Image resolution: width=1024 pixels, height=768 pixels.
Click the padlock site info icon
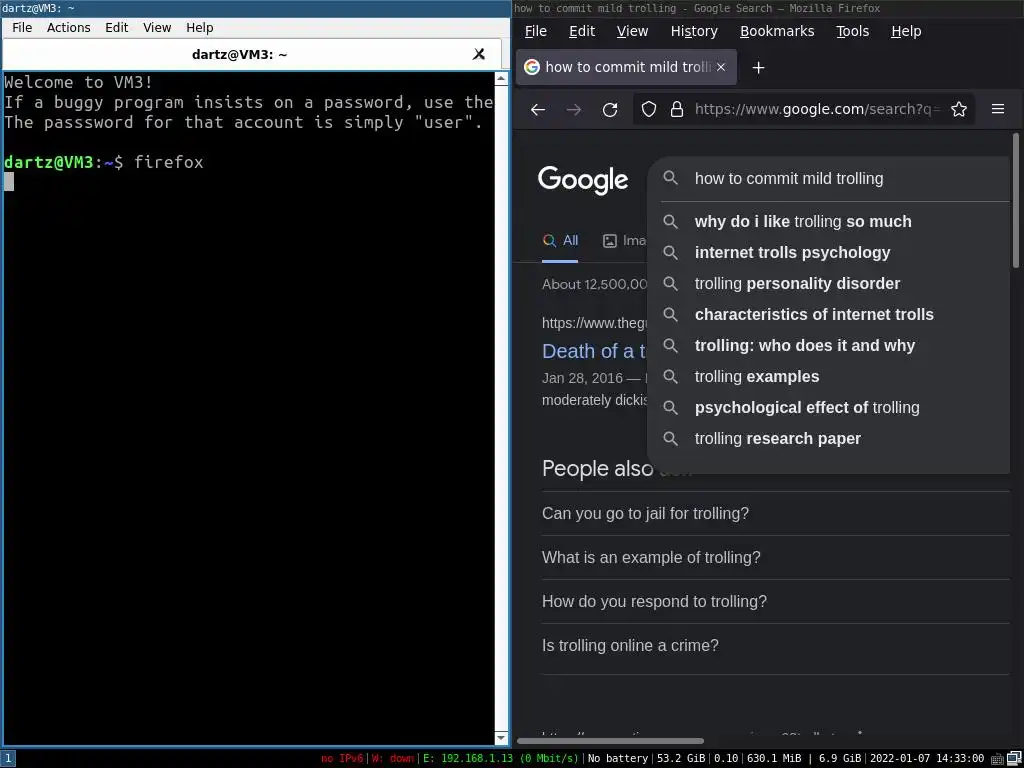[677, 109]
